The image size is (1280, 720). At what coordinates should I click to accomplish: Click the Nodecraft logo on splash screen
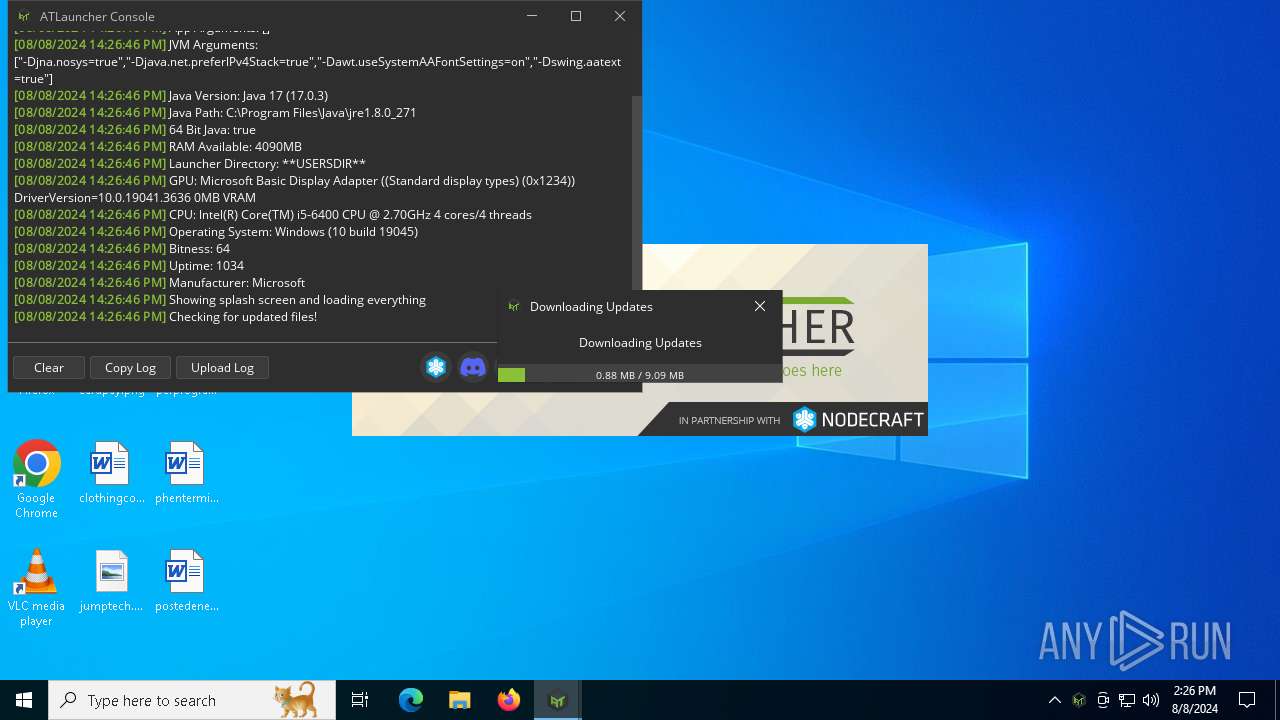(858, 419)
